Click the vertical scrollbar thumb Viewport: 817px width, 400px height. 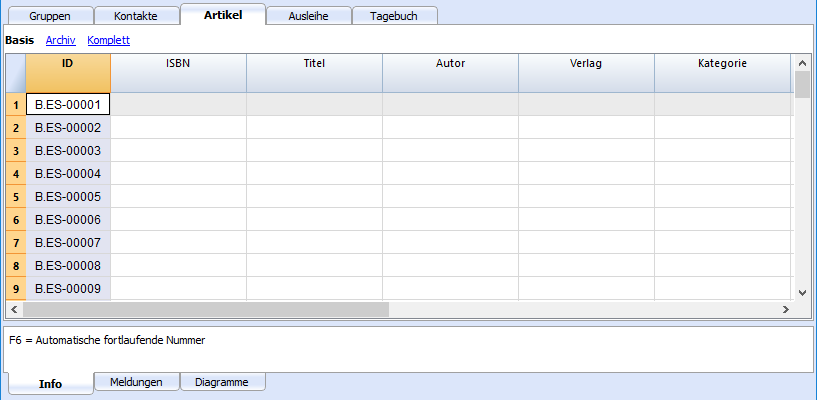pos(802,84)
